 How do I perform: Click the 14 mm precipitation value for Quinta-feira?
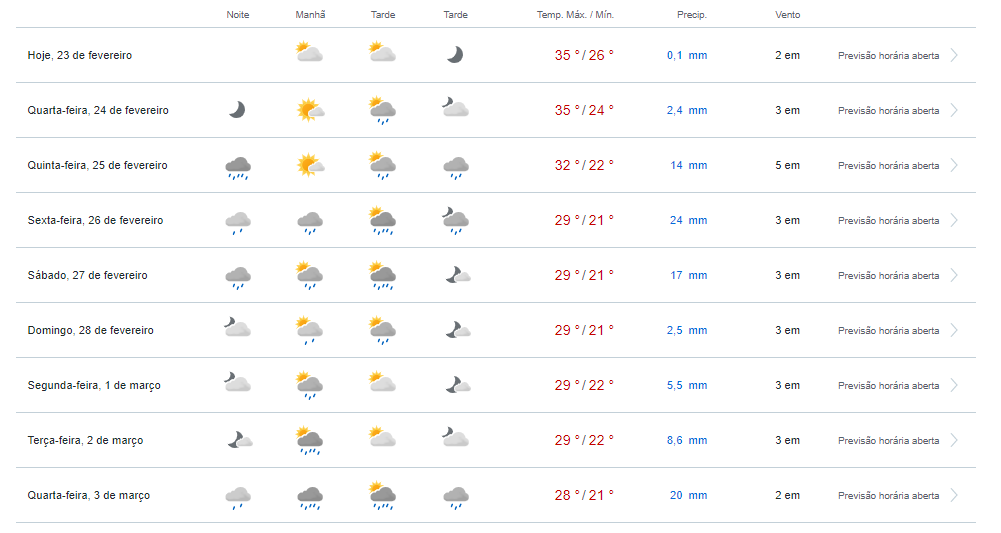688,165
